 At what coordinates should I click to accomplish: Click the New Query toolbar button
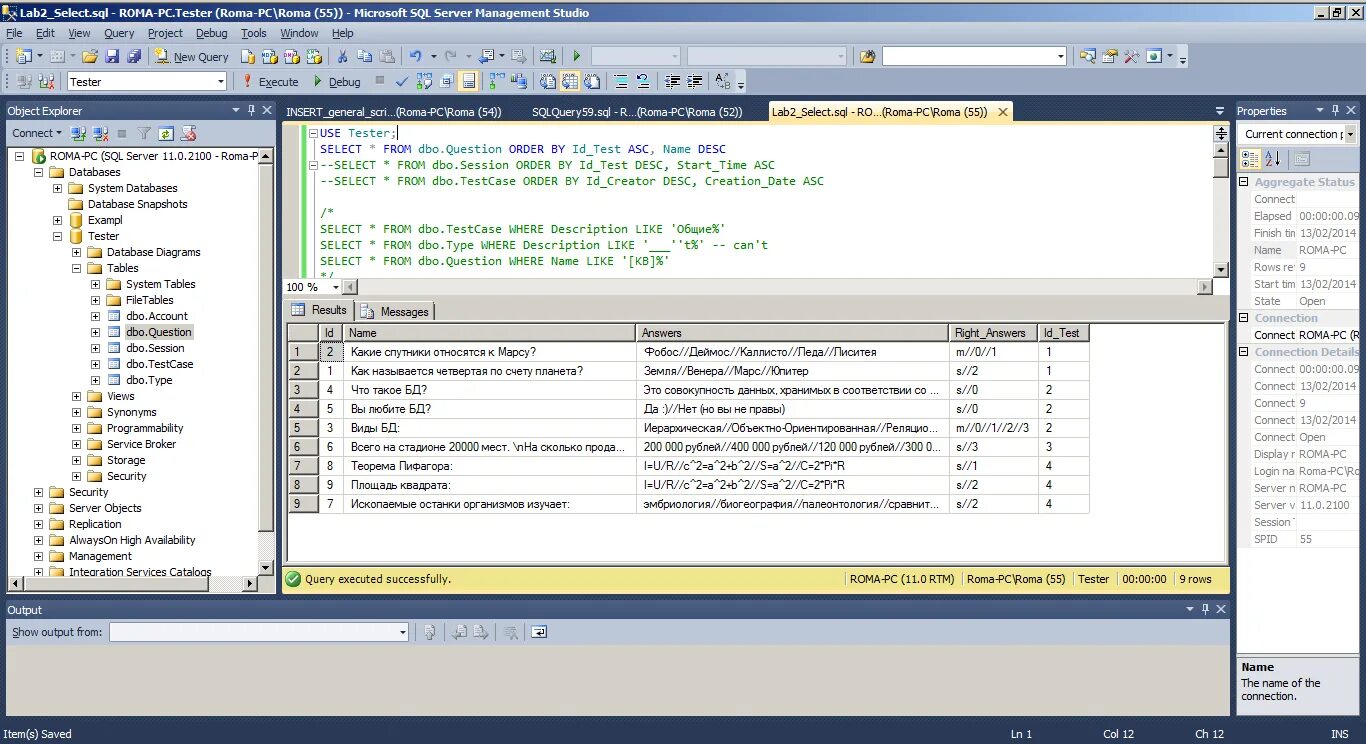coord(192,57)
